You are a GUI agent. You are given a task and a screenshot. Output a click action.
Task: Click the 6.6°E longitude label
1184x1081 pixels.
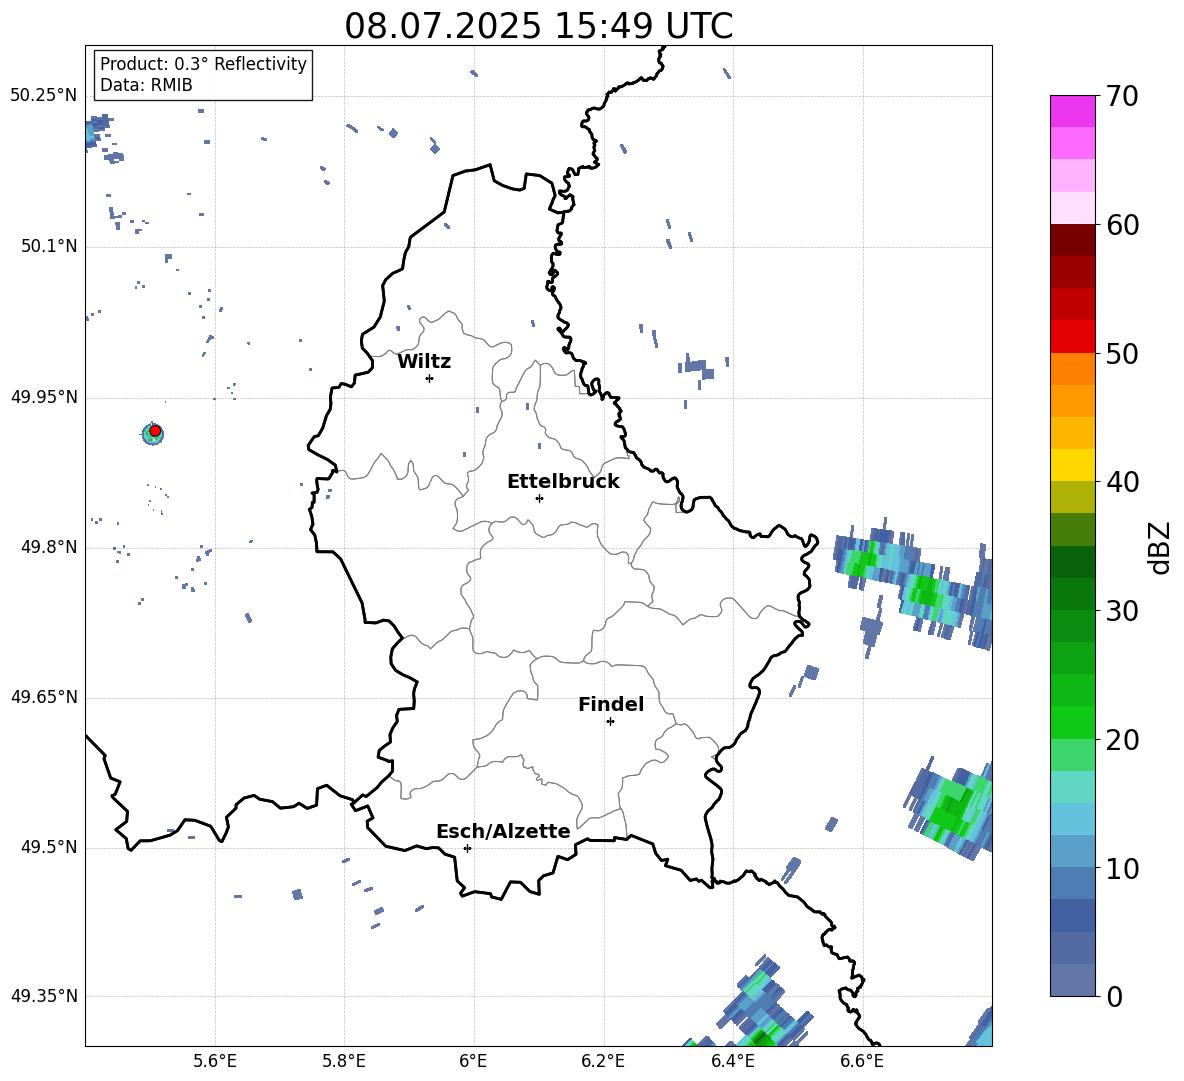[862, 1061]
